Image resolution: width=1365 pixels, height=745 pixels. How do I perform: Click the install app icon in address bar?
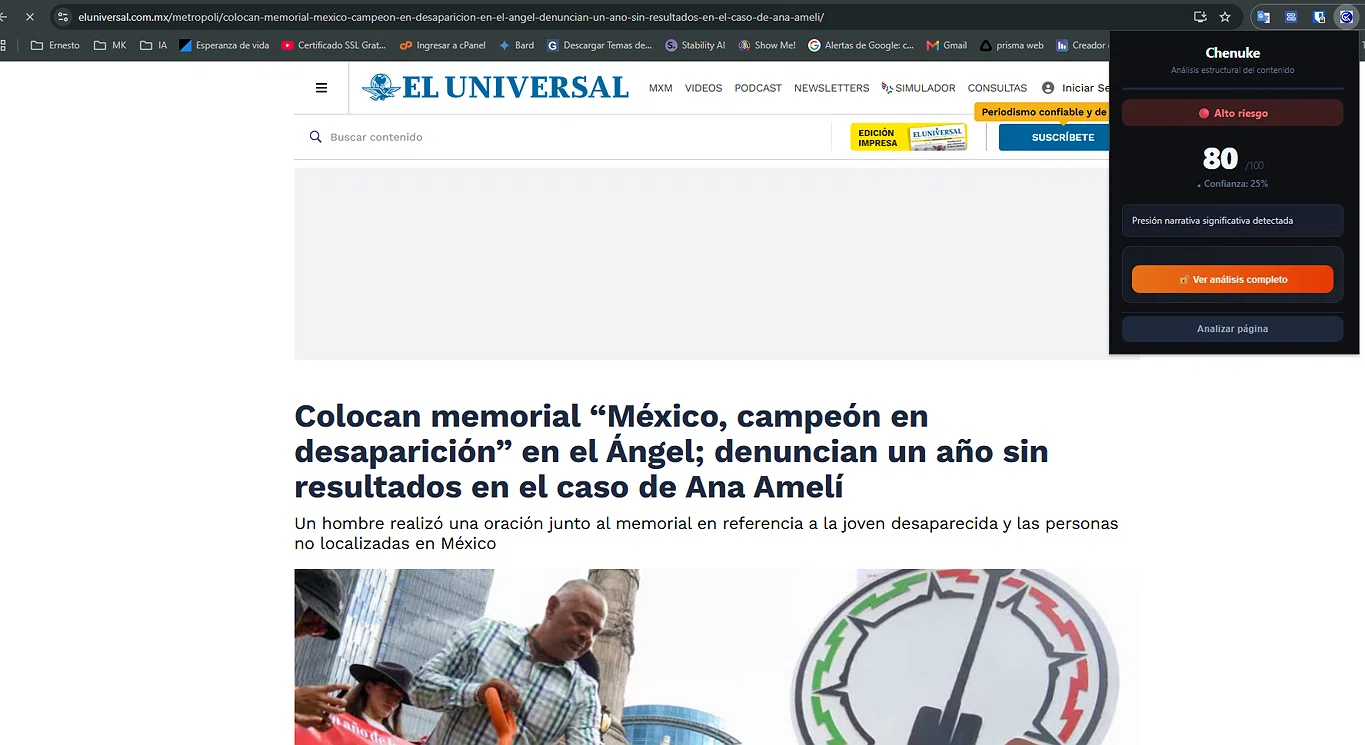(x=1200, y=17)
